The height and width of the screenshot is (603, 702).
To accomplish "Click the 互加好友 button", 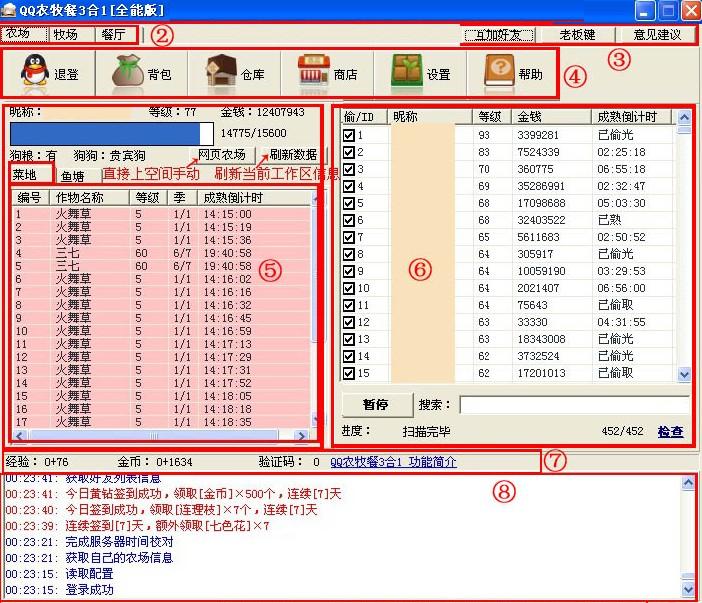I will point(499,34).
